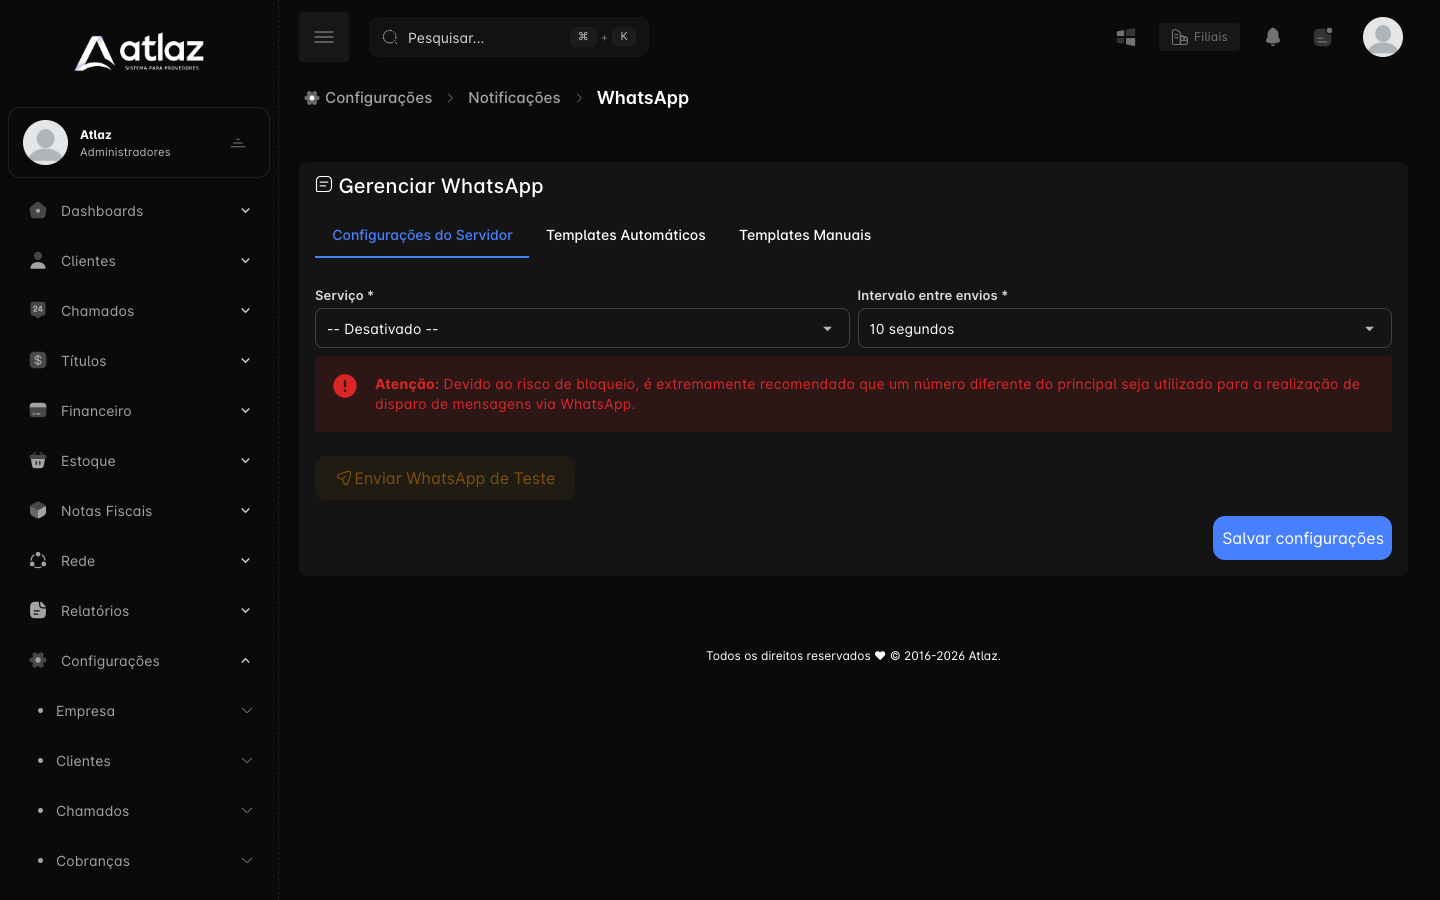Click the Títulos dollar icon
This screenshot has height=900, width=1440.
(x=38, y=360)
